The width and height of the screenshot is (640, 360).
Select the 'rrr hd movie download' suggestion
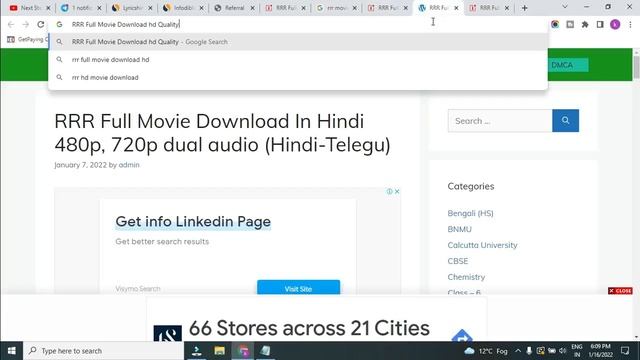[x=298, y=78]
